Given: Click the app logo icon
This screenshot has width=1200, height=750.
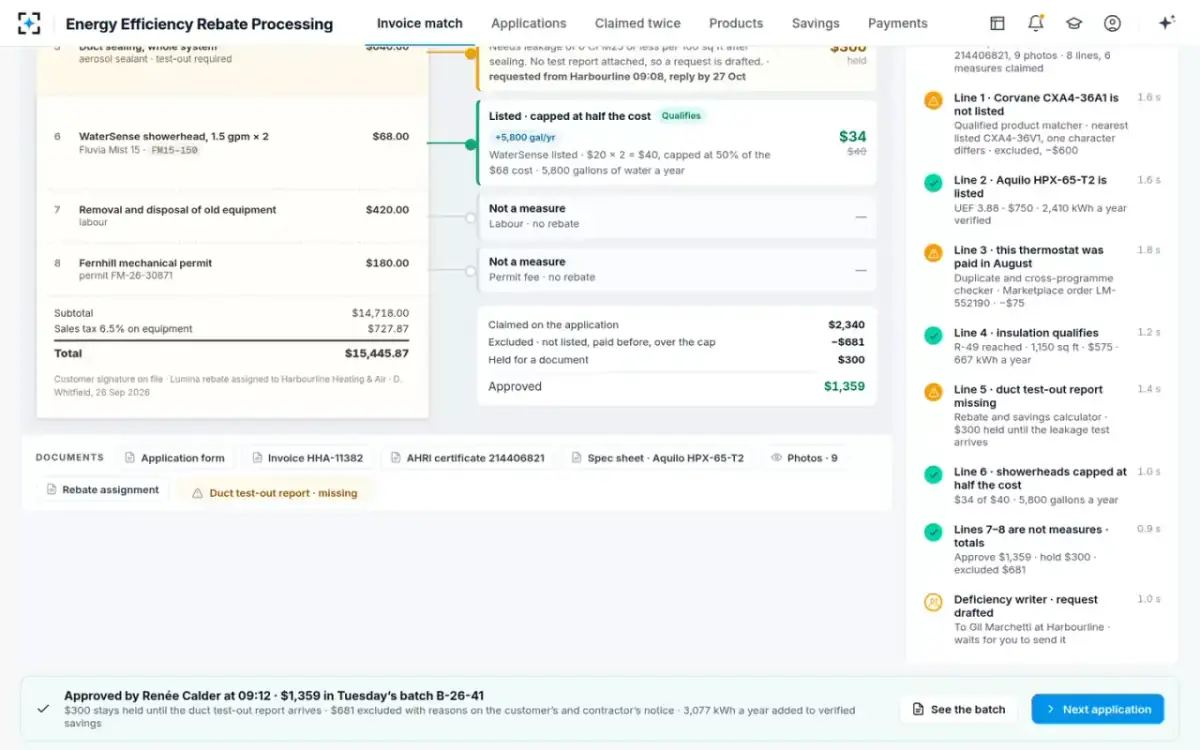Looking at the screenshot, I should [x=29, y=23].
